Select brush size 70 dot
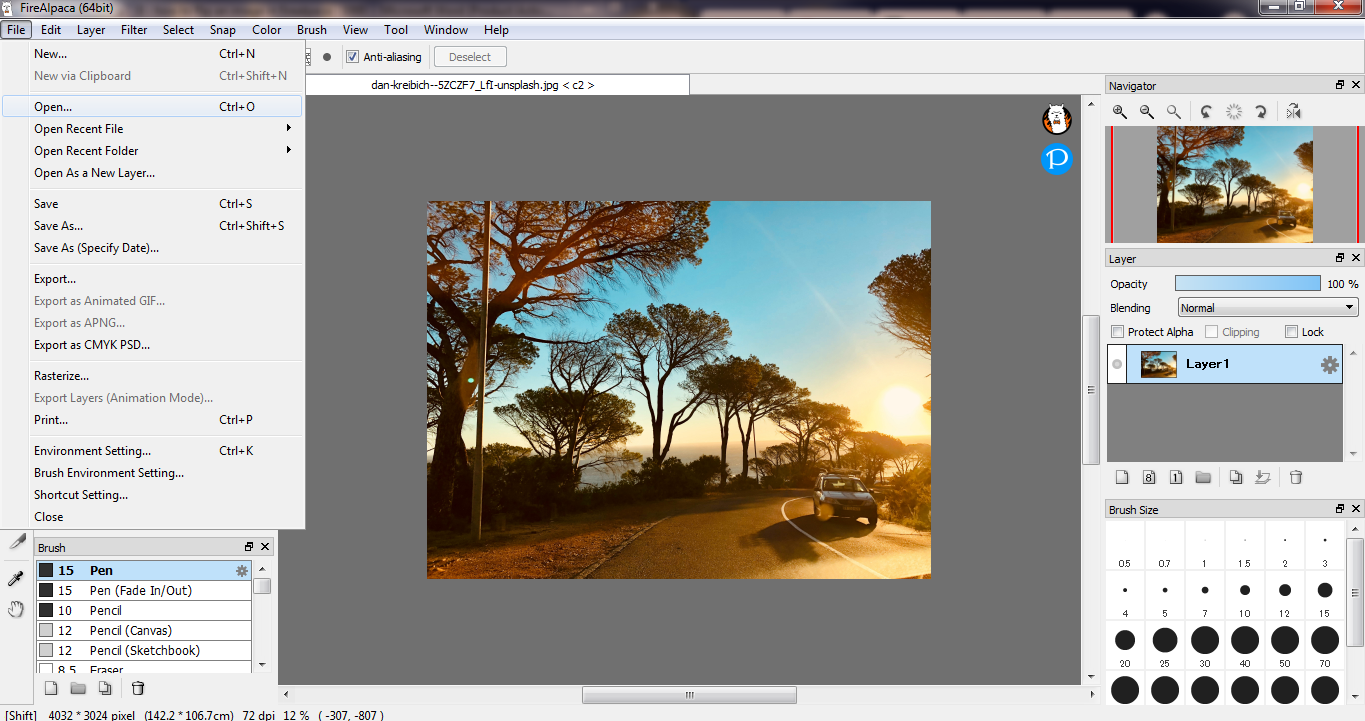 (1325, 640)
